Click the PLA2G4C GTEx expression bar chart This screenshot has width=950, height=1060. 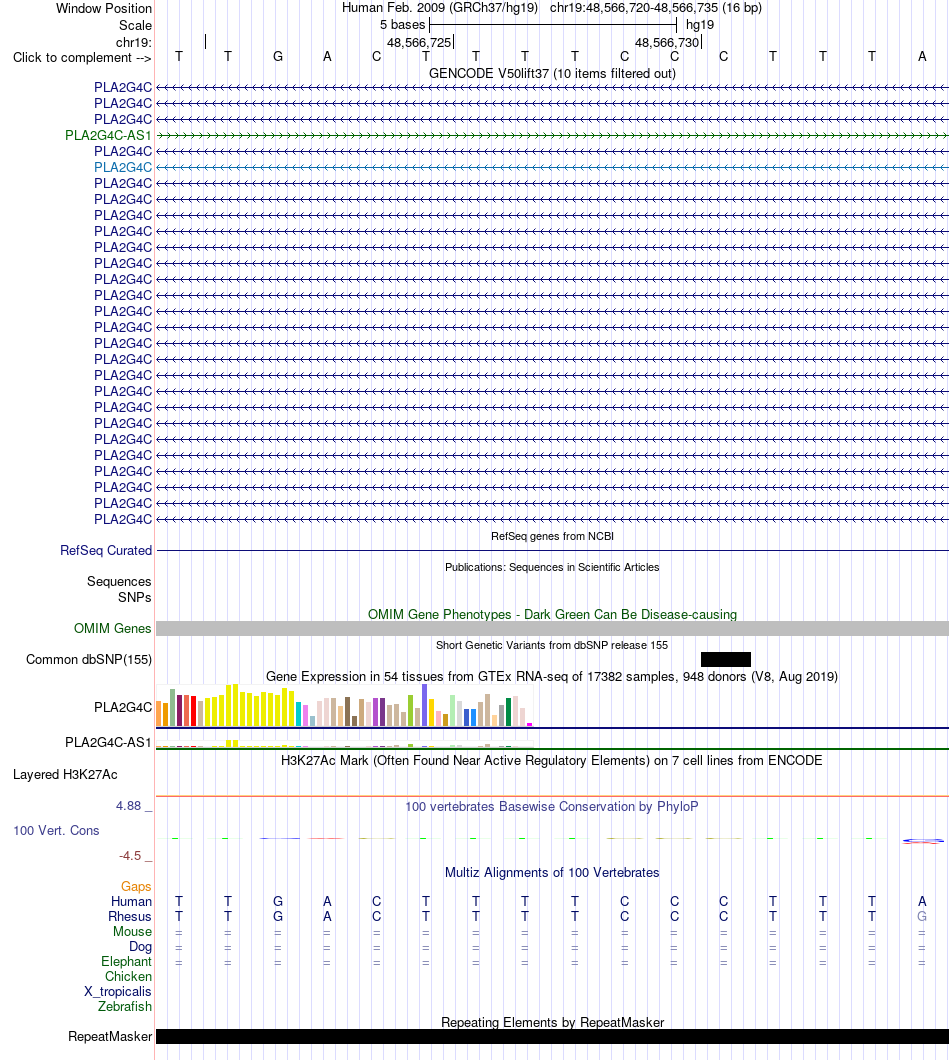pos(344,706)
